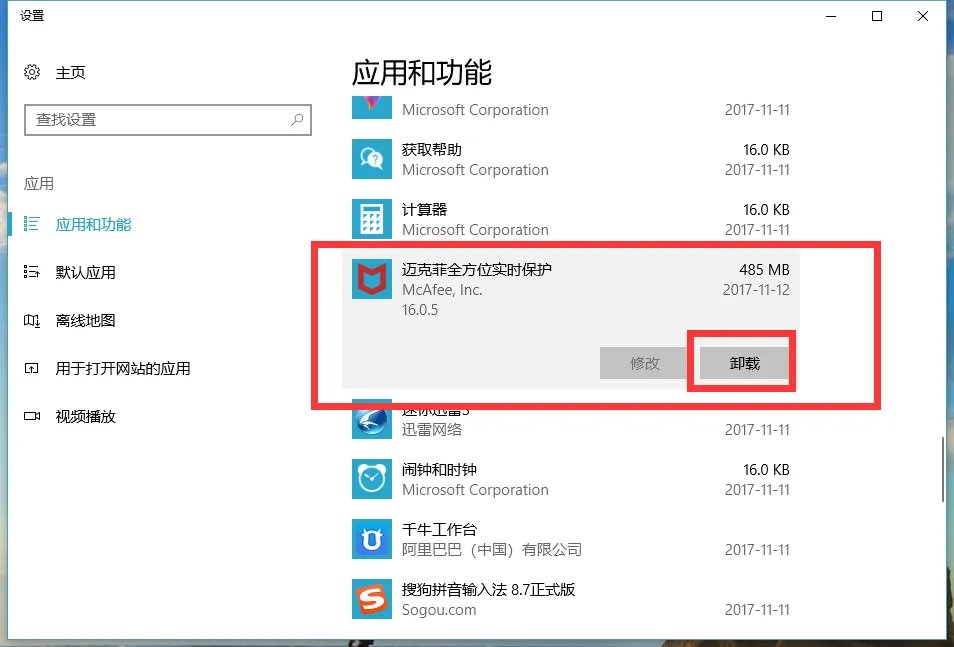Click the 千牛工作台 app icon
Viewport: 954px width, 647px height.
371,539
